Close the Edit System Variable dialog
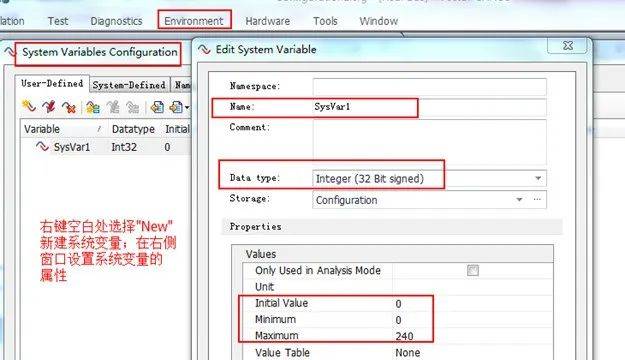Screen dimensions: 625x360 (568, 45)
